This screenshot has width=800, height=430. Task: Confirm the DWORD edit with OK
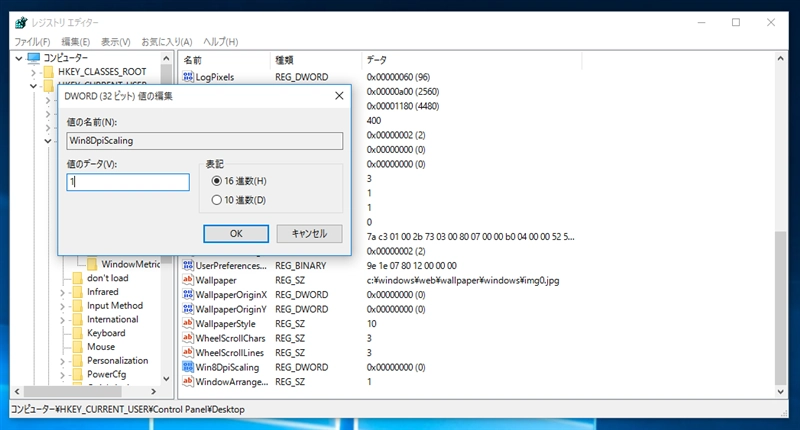(236, 233)
